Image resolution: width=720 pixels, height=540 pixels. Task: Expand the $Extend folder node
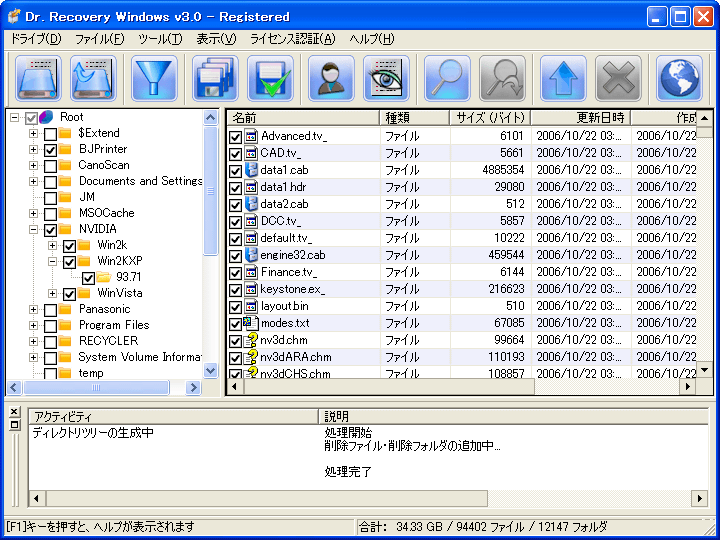[x=33, y=133]
